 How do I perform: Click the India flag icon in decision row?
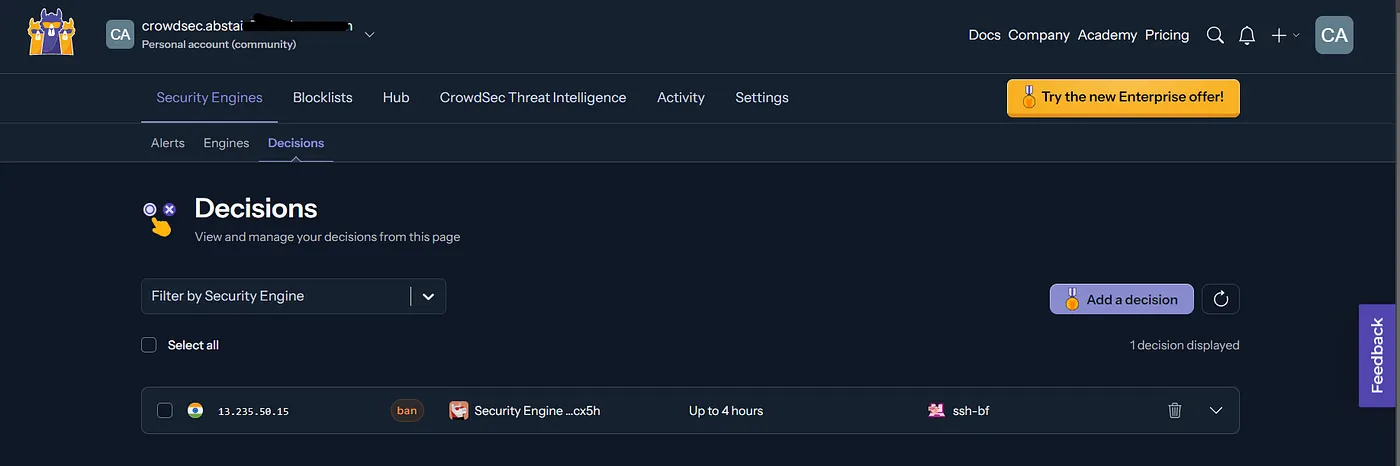click(195, 410)
